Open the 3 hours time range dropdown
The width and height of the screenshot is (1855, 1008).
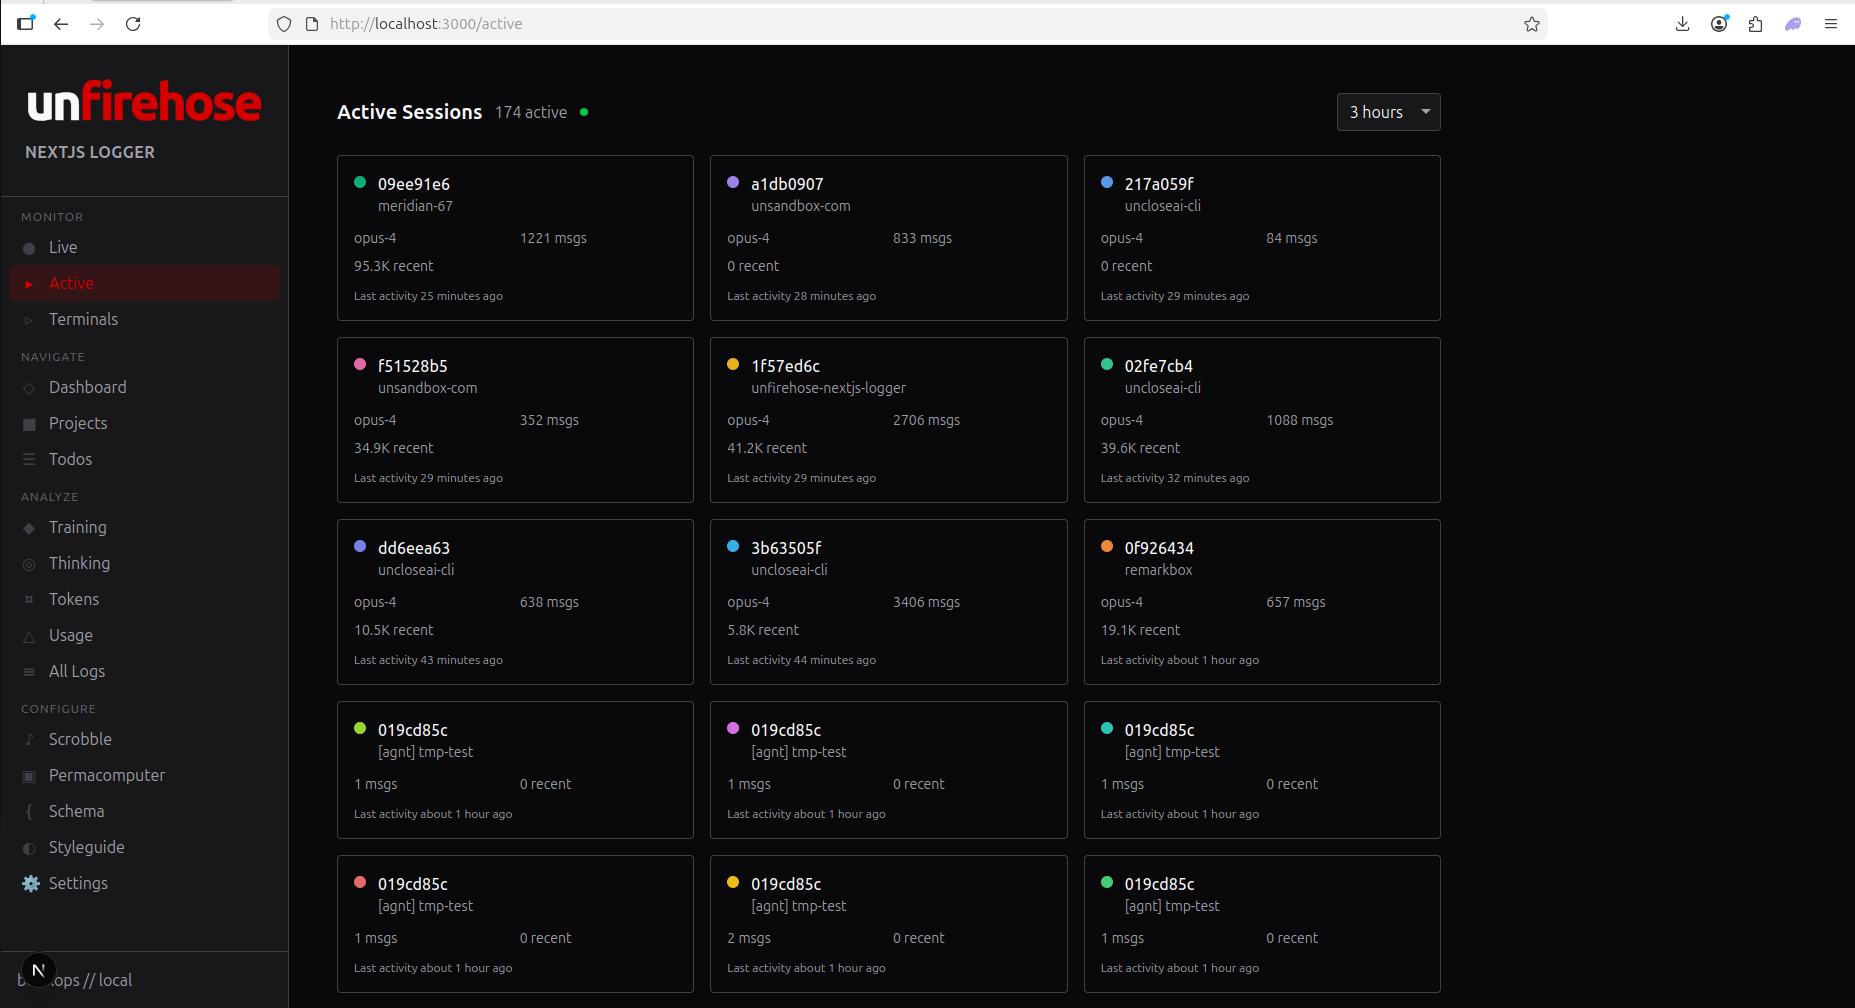click(1387, 112)
